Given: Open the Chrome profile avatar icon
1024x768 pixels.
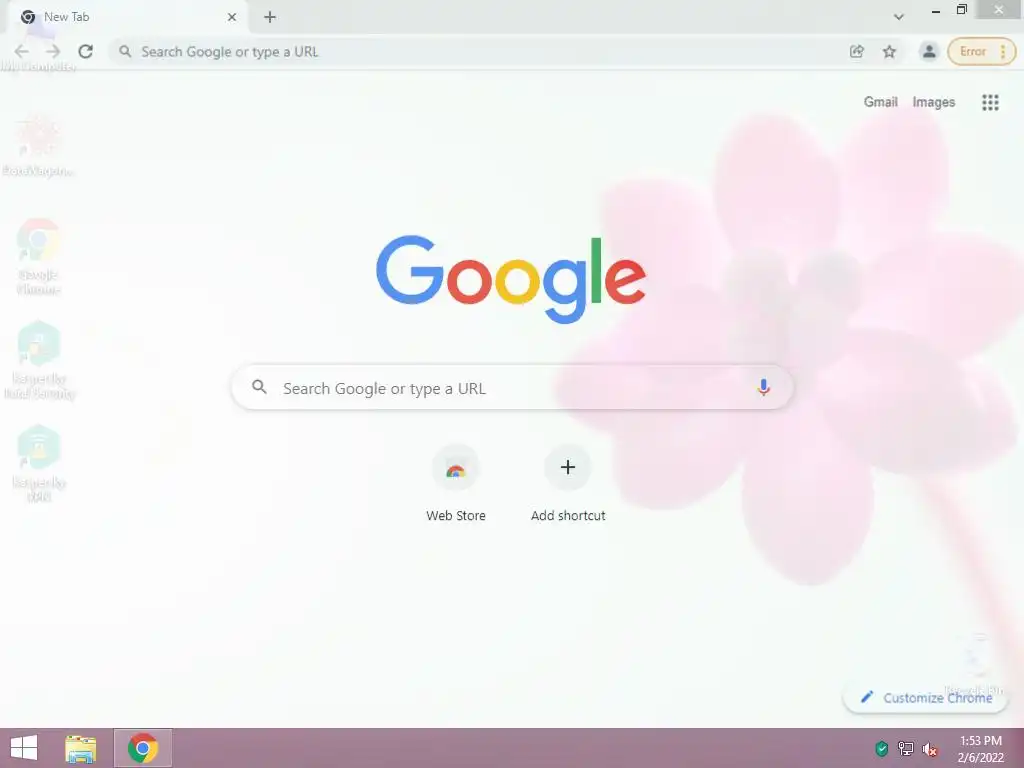Looking at the screenshot, I should [929, 52].
